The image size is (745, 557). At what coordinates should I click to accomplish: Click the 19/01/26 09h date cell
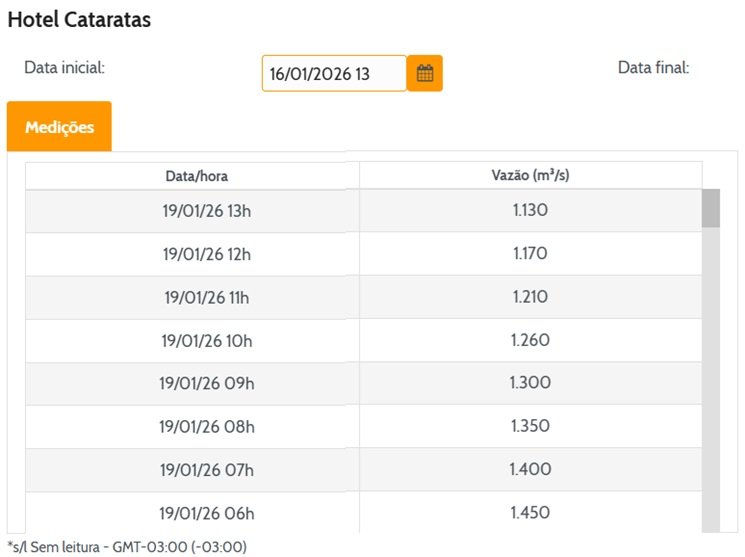pyautogui.click(x=207, y=383)
